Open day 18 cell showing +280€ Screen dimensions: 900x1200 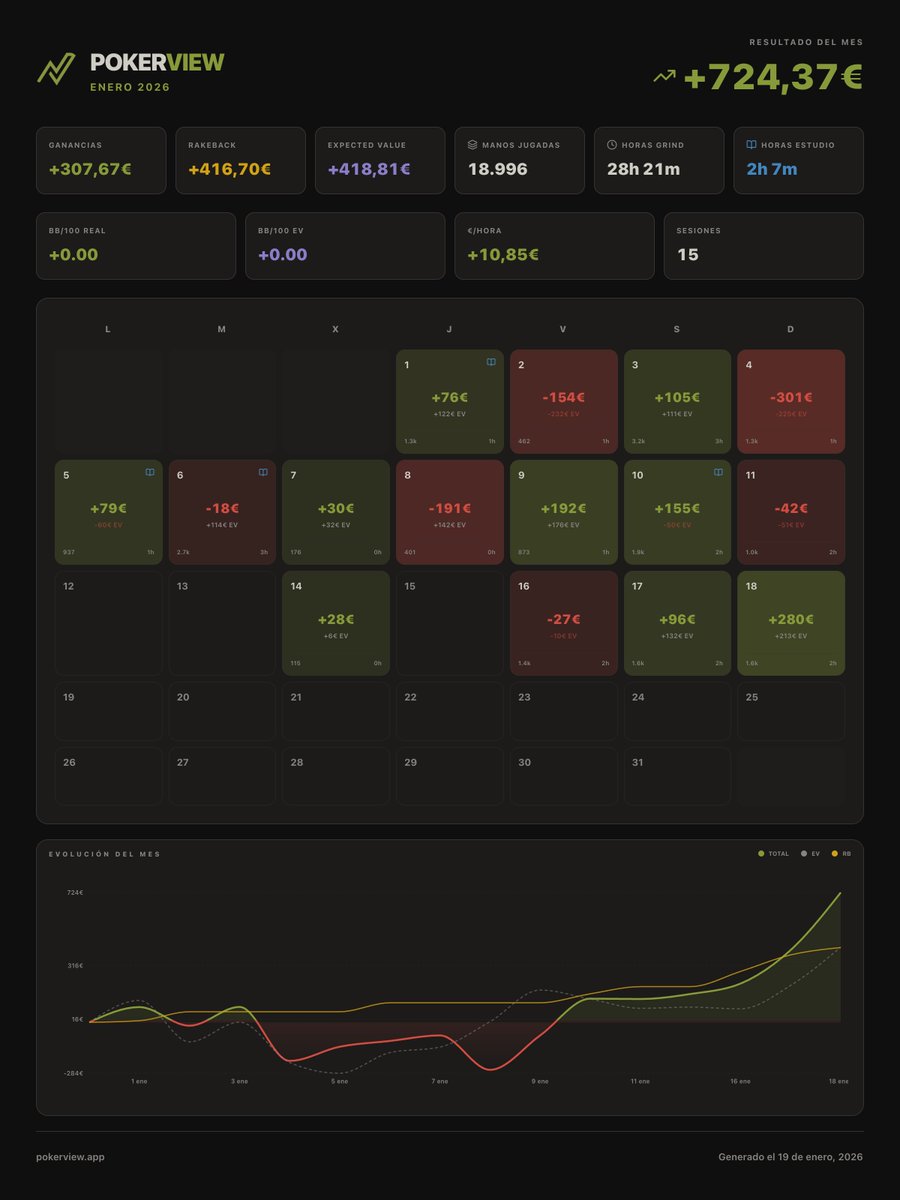tap(791, 623)
